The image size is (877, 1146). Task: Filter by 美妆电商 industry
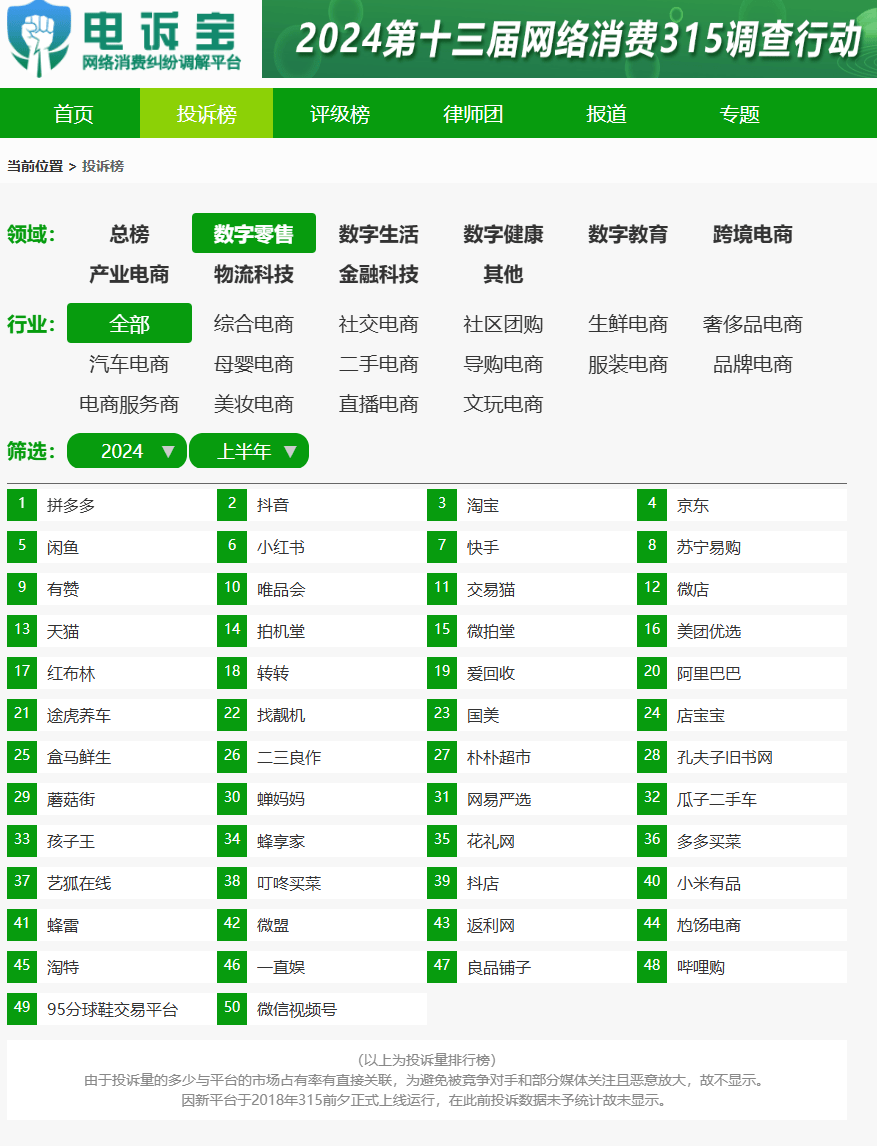(254, 403)
